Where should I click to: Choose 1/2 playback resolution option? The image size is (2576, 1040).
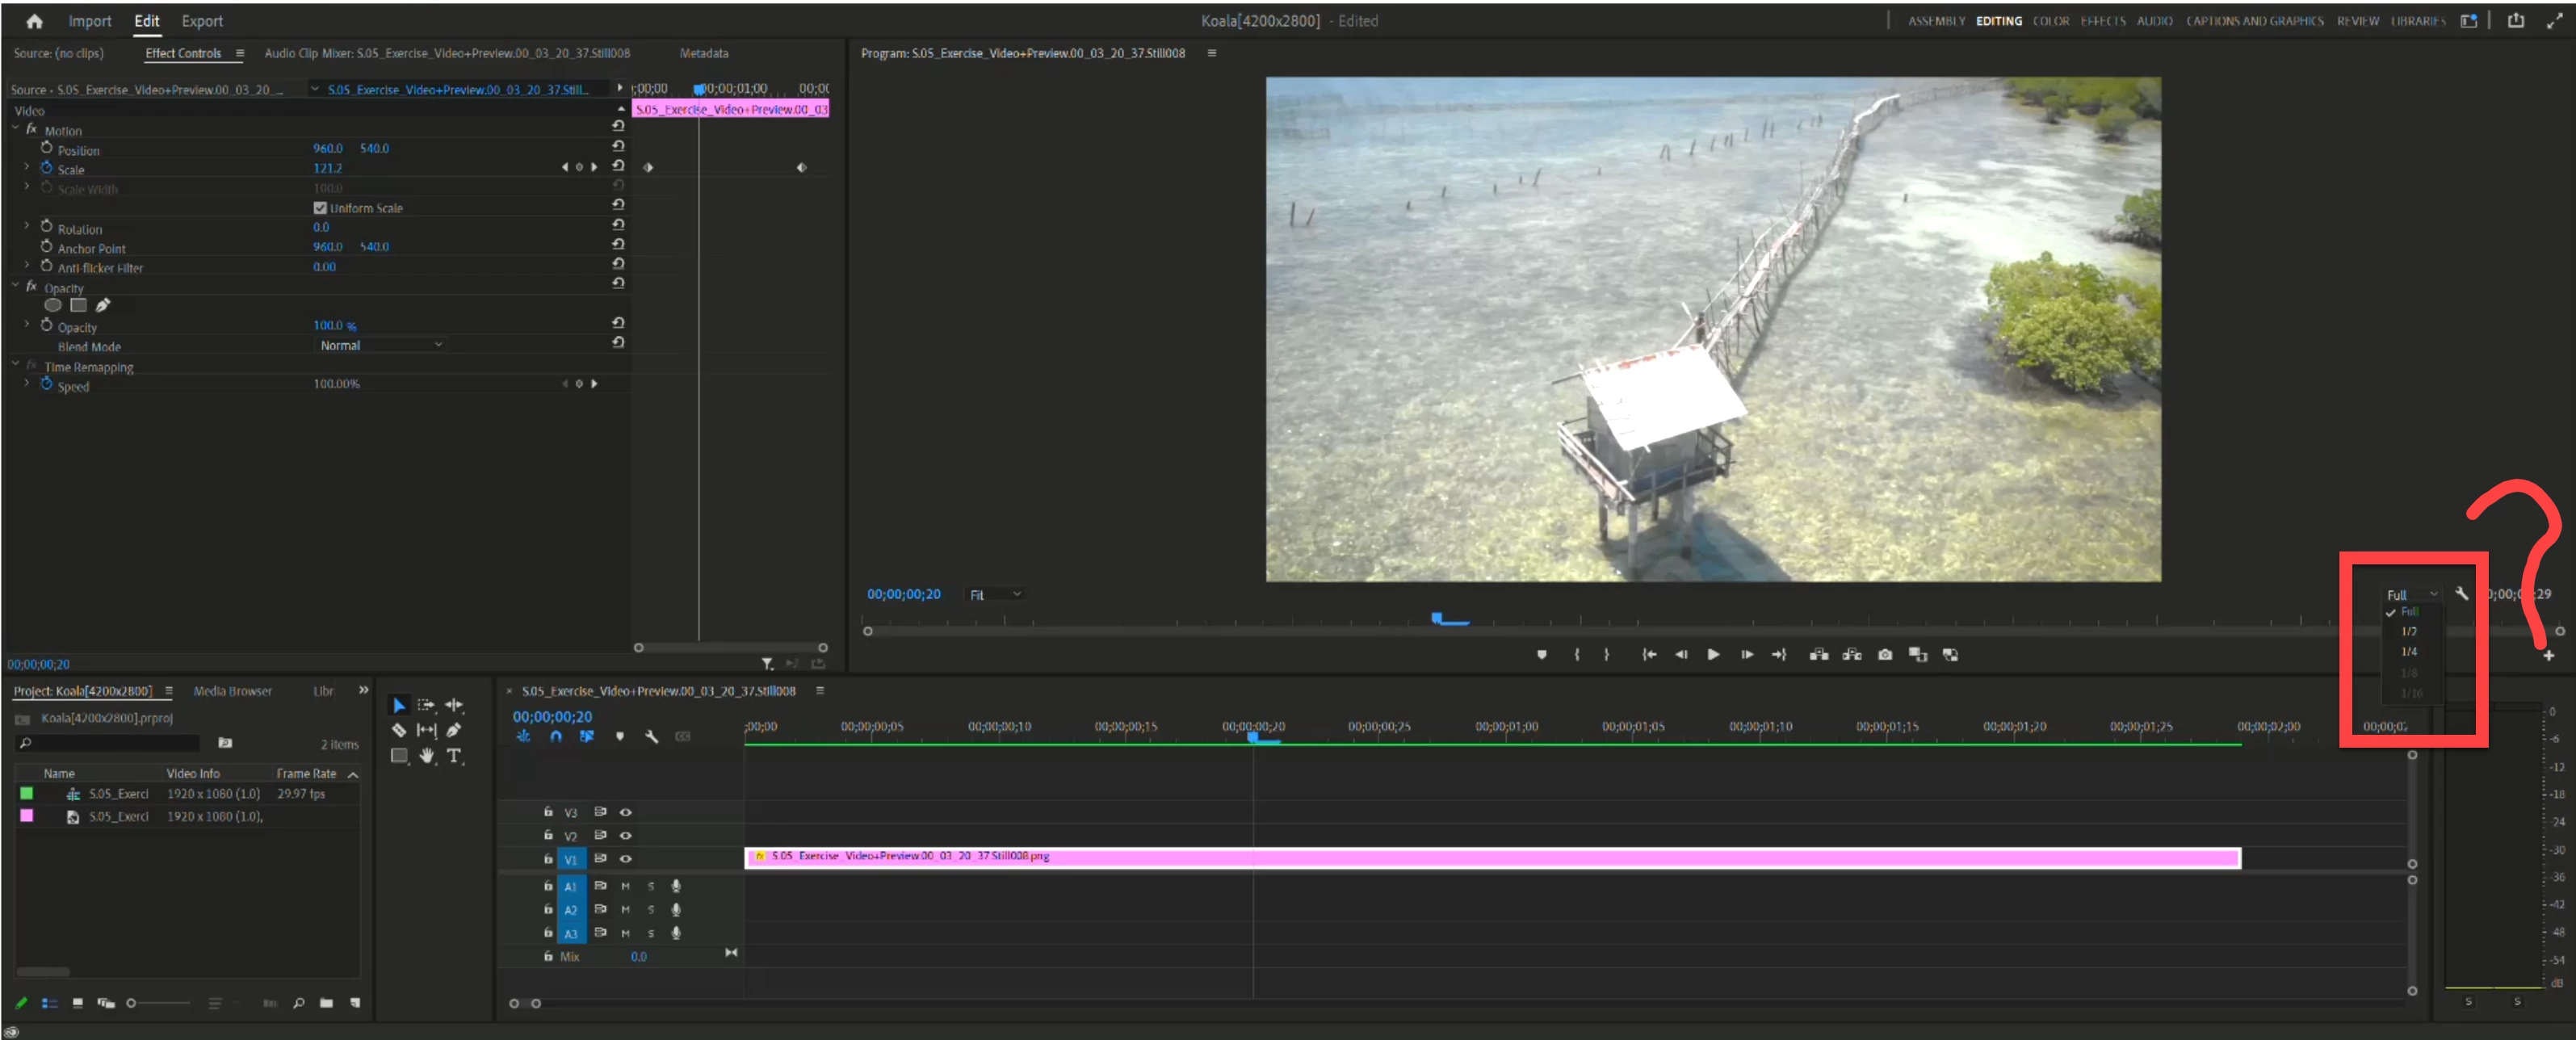click(2408, 632)
